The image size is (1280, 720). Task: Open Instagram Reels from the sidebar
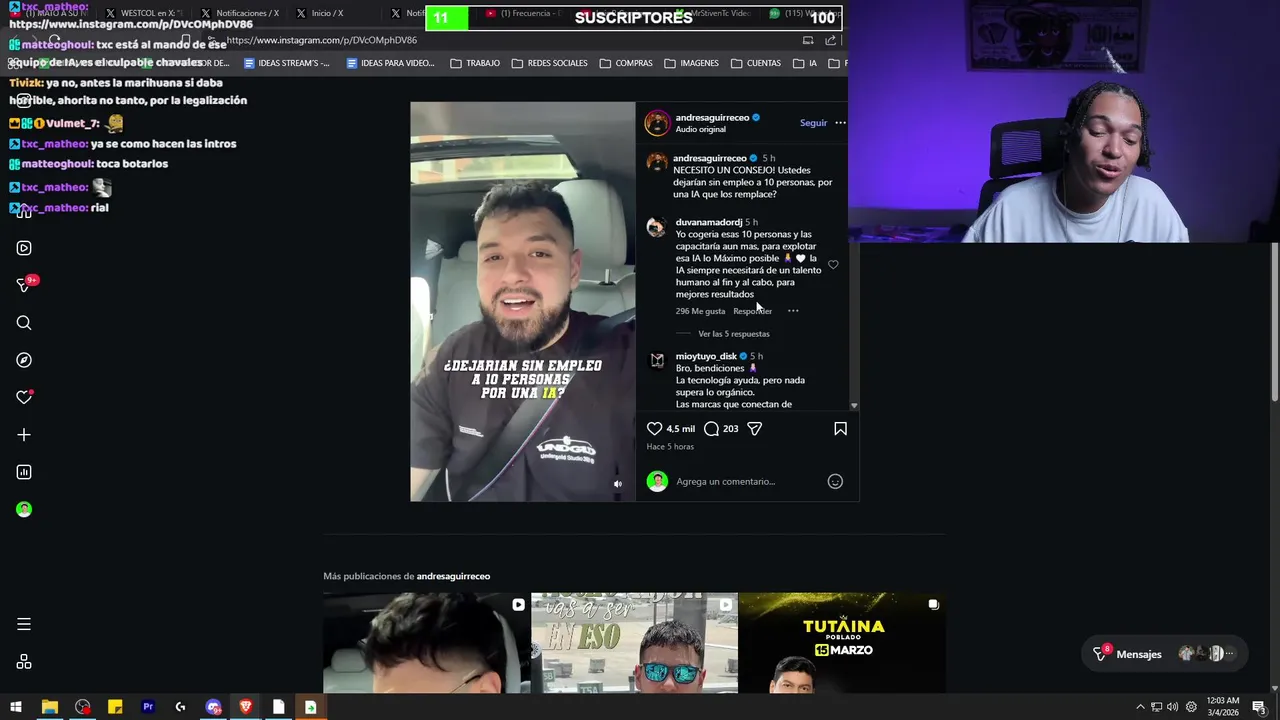24,248
